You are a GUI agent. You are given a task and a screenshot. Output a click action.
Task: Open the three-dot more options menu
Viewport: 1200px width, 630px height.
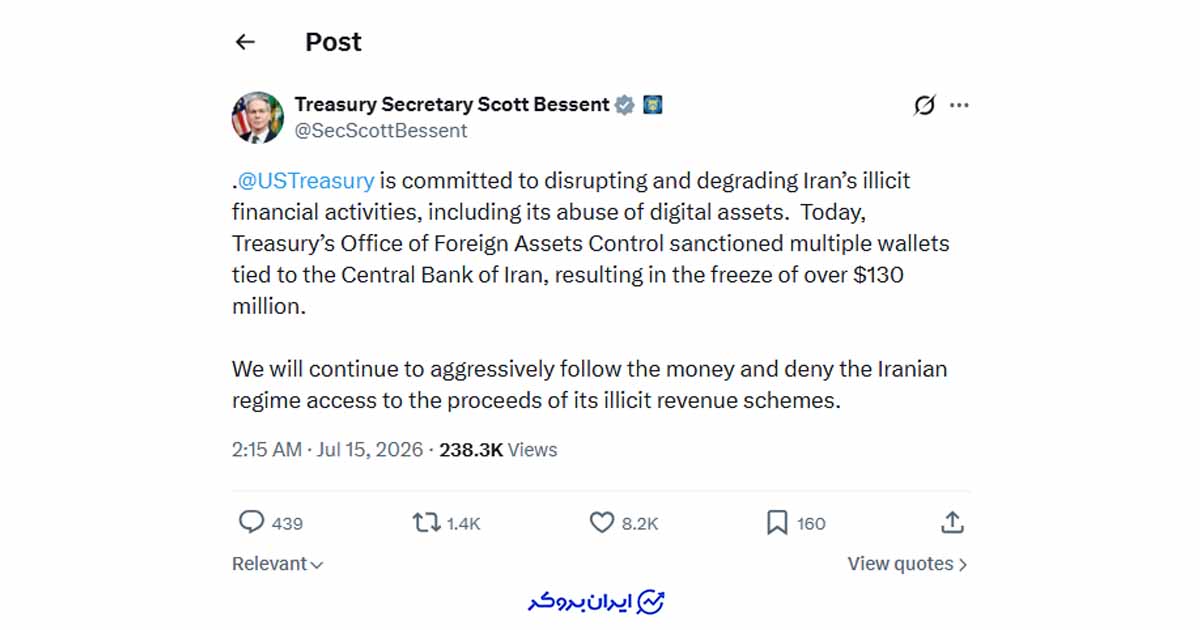959,105
